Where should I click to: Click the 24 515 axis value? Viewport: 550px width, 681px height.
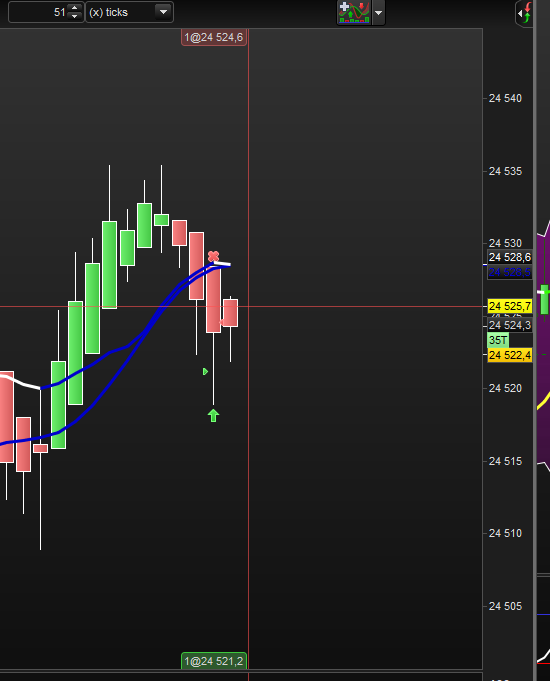click(505, 461)
